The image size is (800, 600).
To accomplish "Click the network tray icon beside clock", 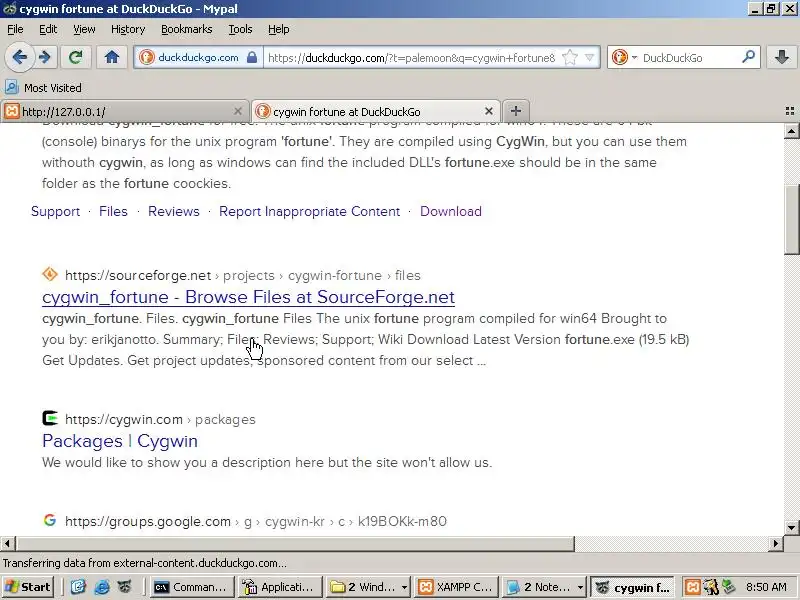I will 728,587.
